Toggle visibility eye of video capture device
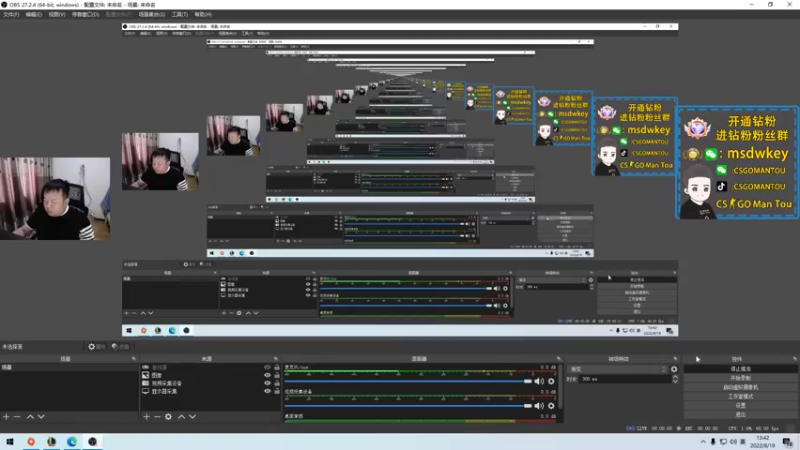This screenshot has width=800, height=450. pos(267,383)
